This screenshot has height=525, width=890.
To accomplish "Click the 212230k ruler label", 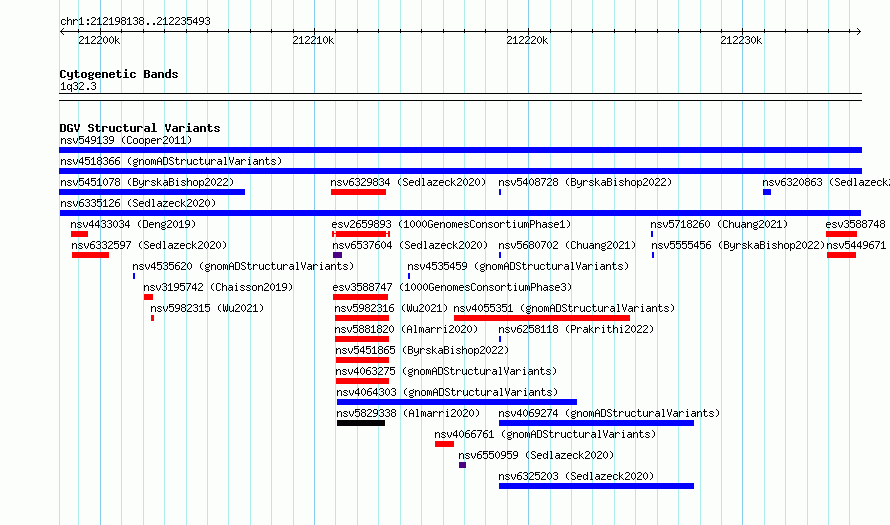I will [x=741, y=40].
